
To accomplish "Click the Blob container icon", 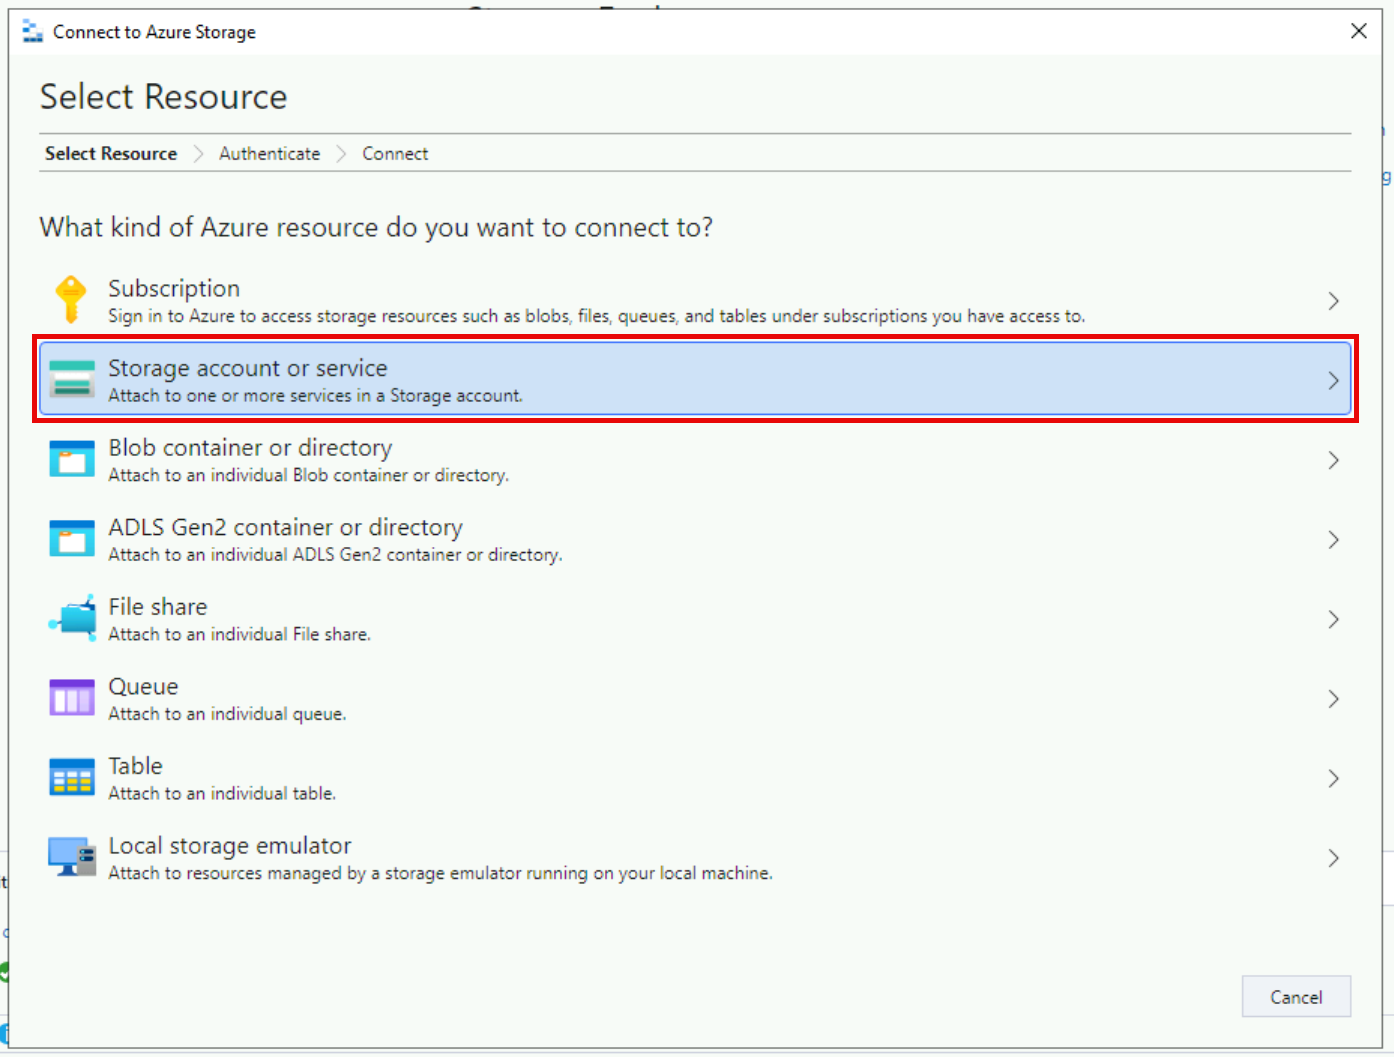I will [72, 459].
